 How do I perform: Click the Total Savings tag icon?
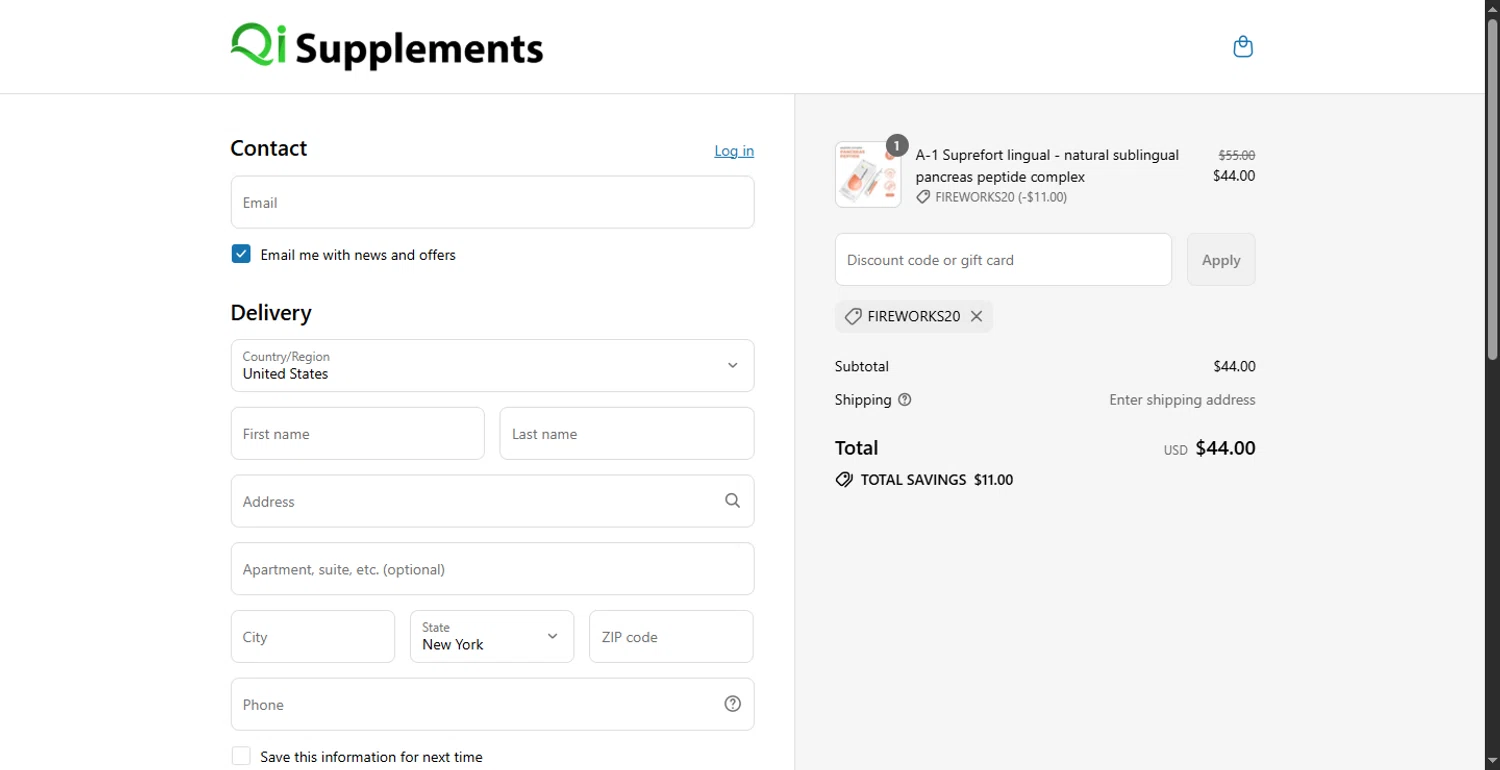click(x=844, y=480)
